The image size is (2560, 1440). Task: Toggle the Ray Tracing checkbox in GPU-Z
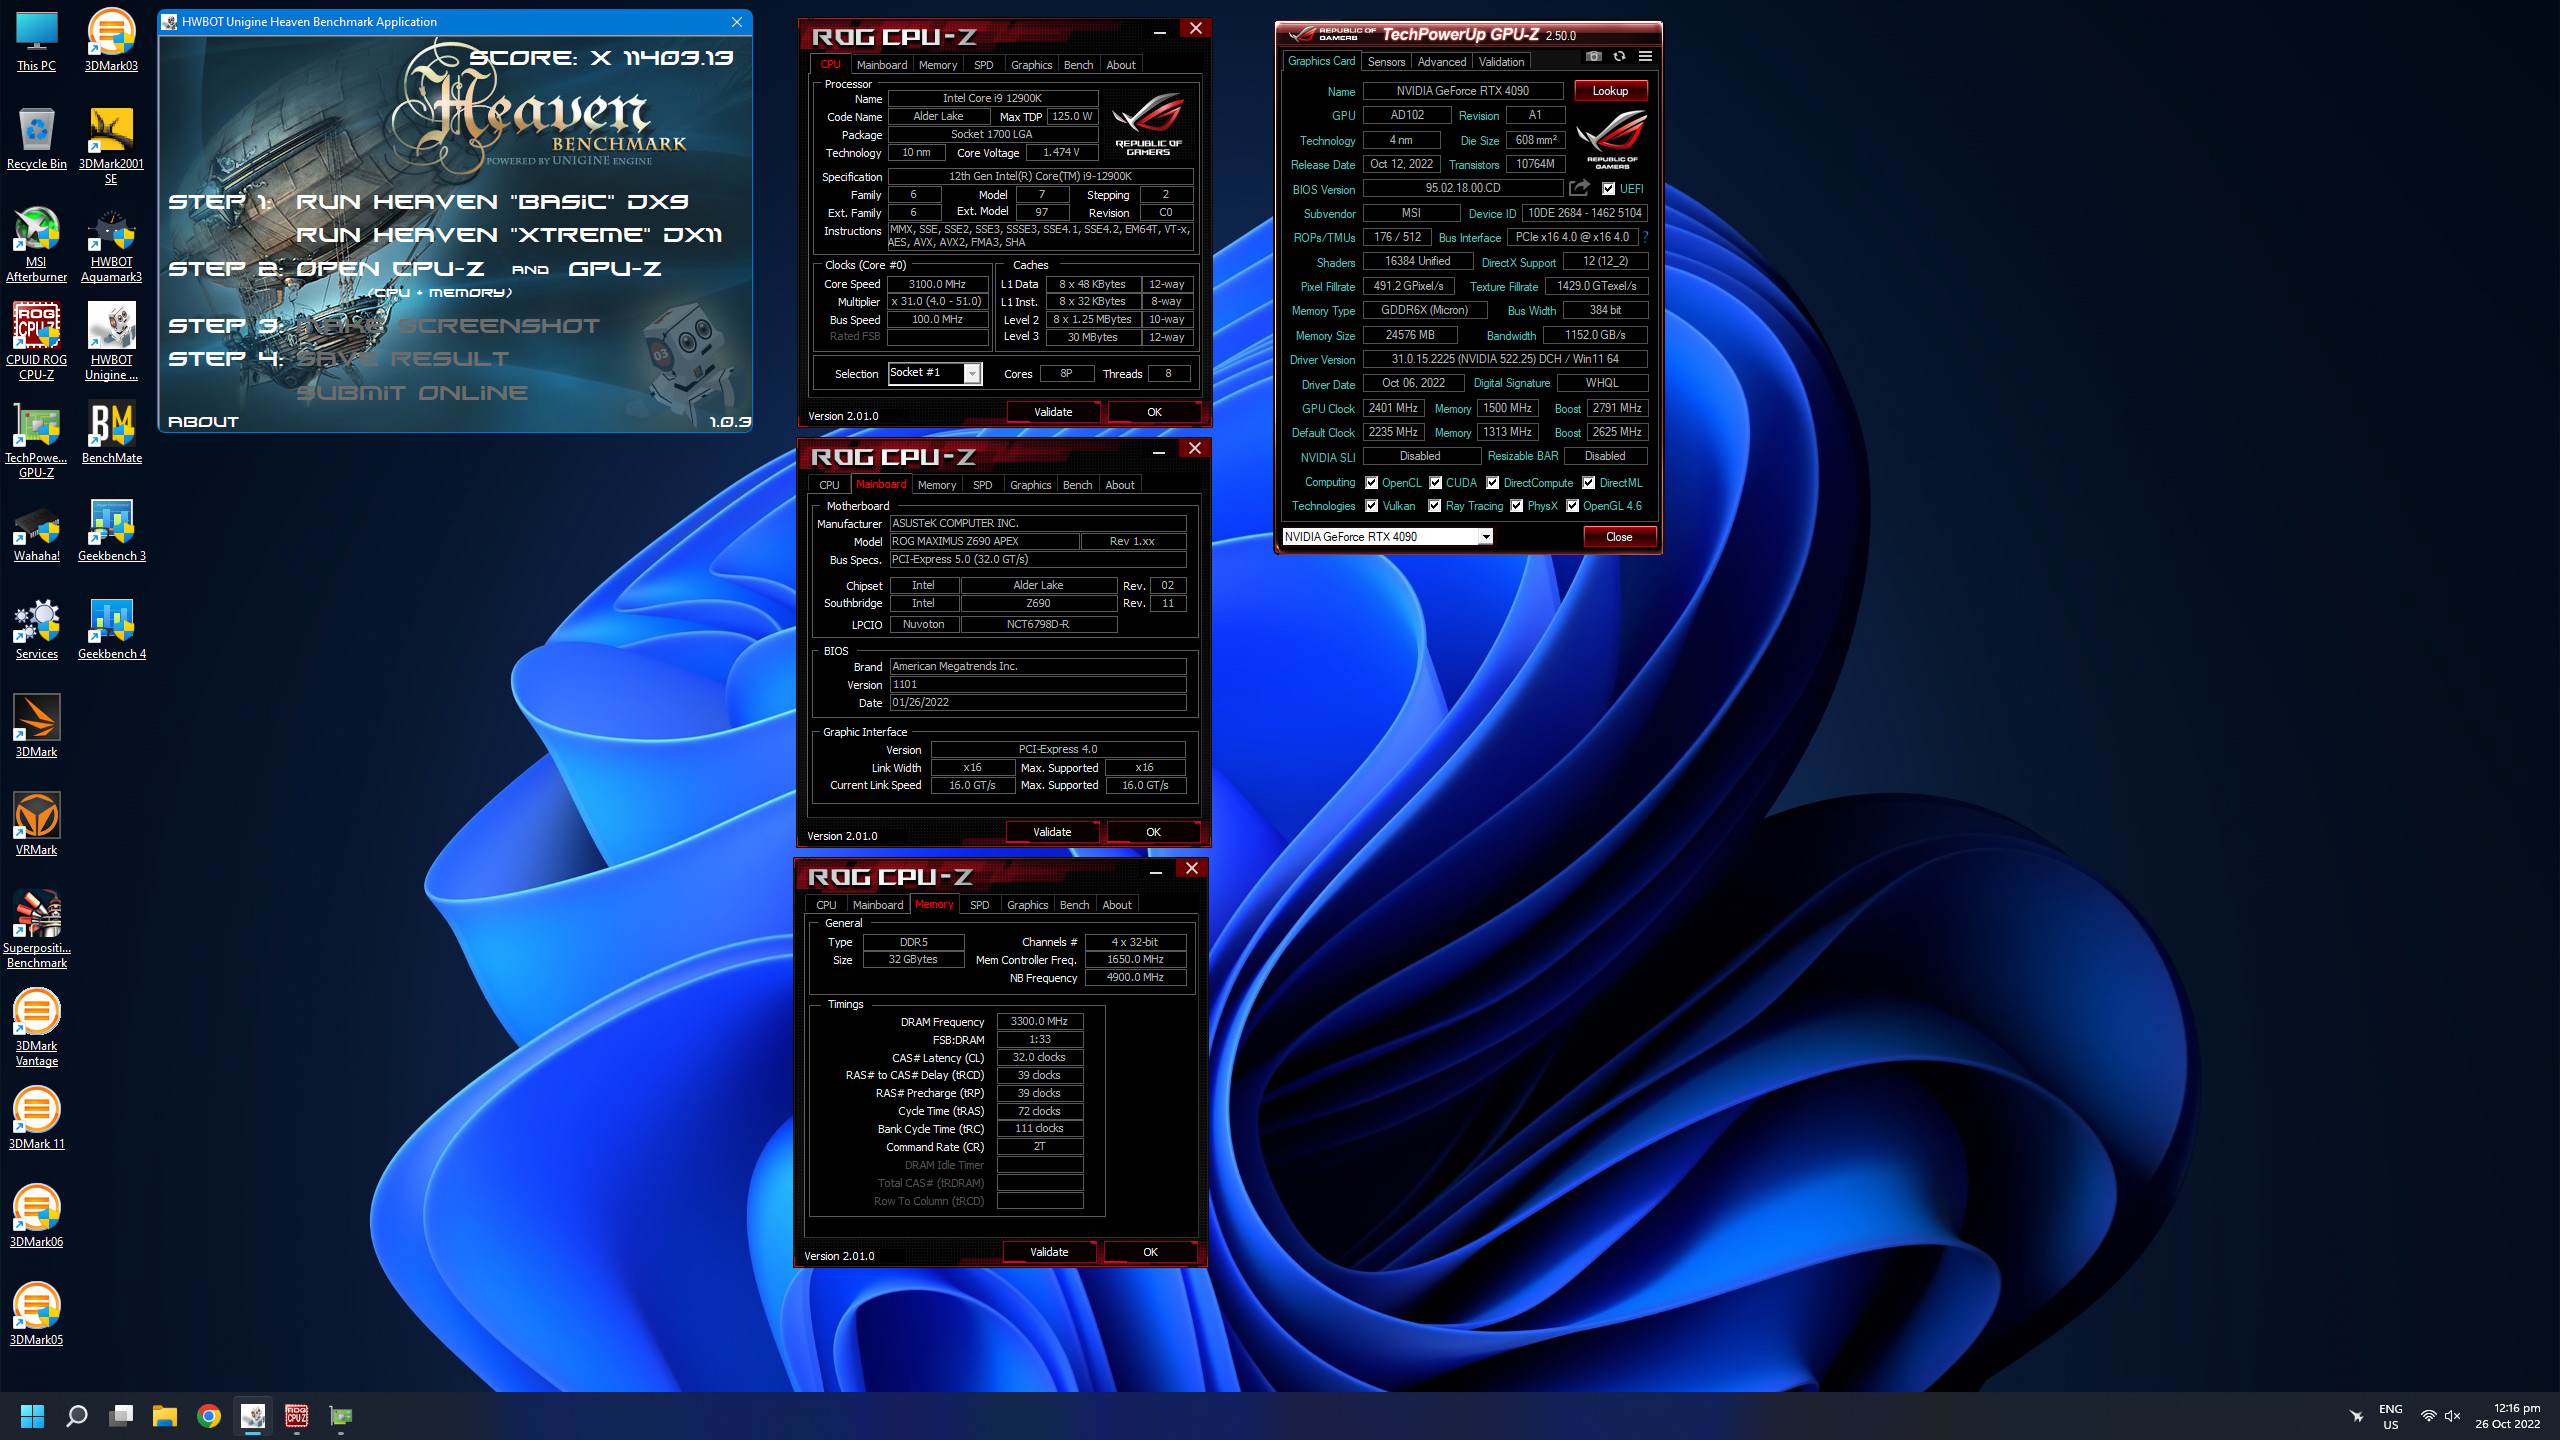coord(1435,506)
